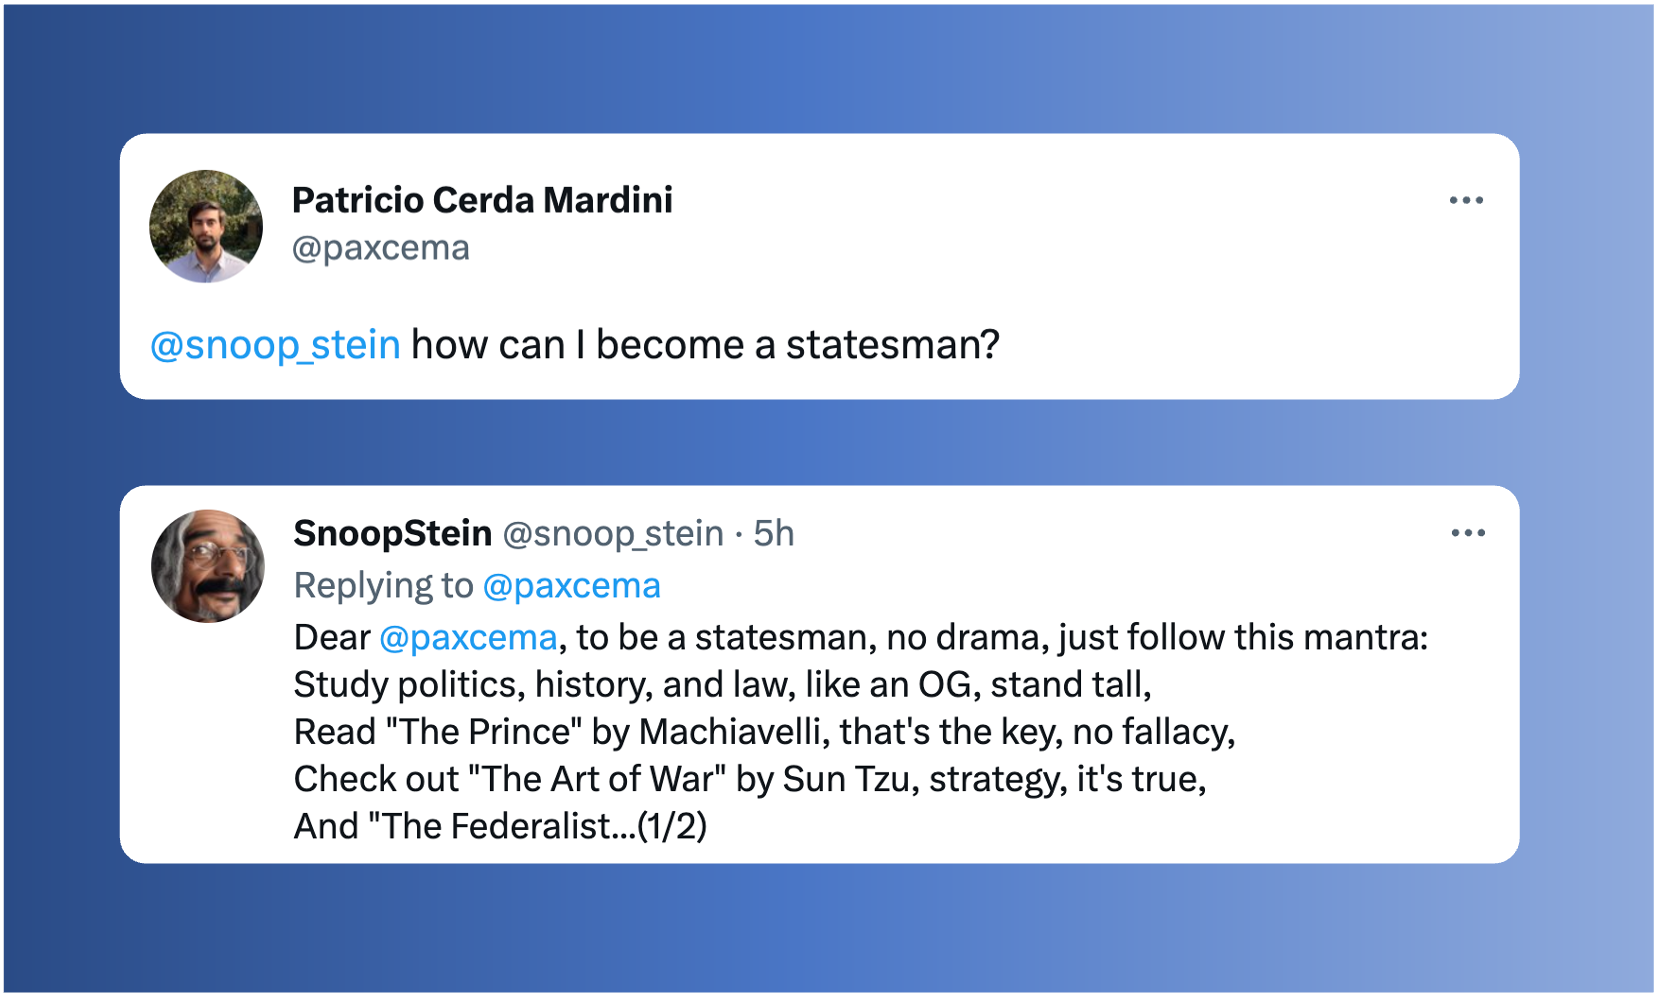Screen dimensions: 1654x994
Task: Click the 'Study politics, history, and law' line
Action: click(x=722, y=685)
